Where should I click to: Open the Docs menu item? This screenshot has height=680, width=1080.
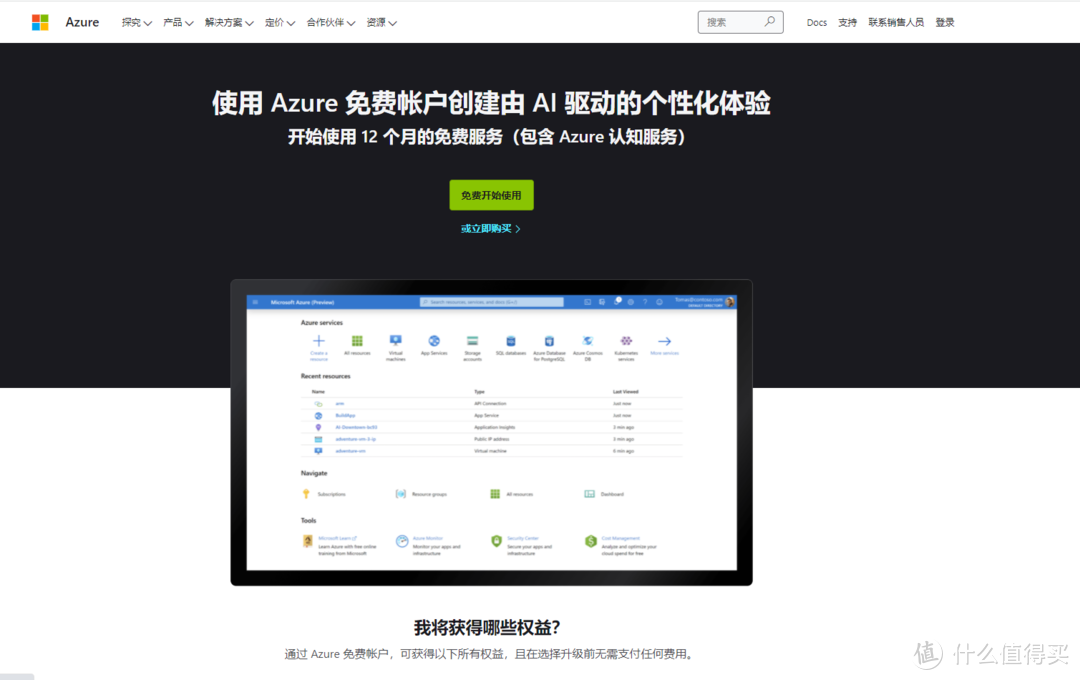click(817, 22)
